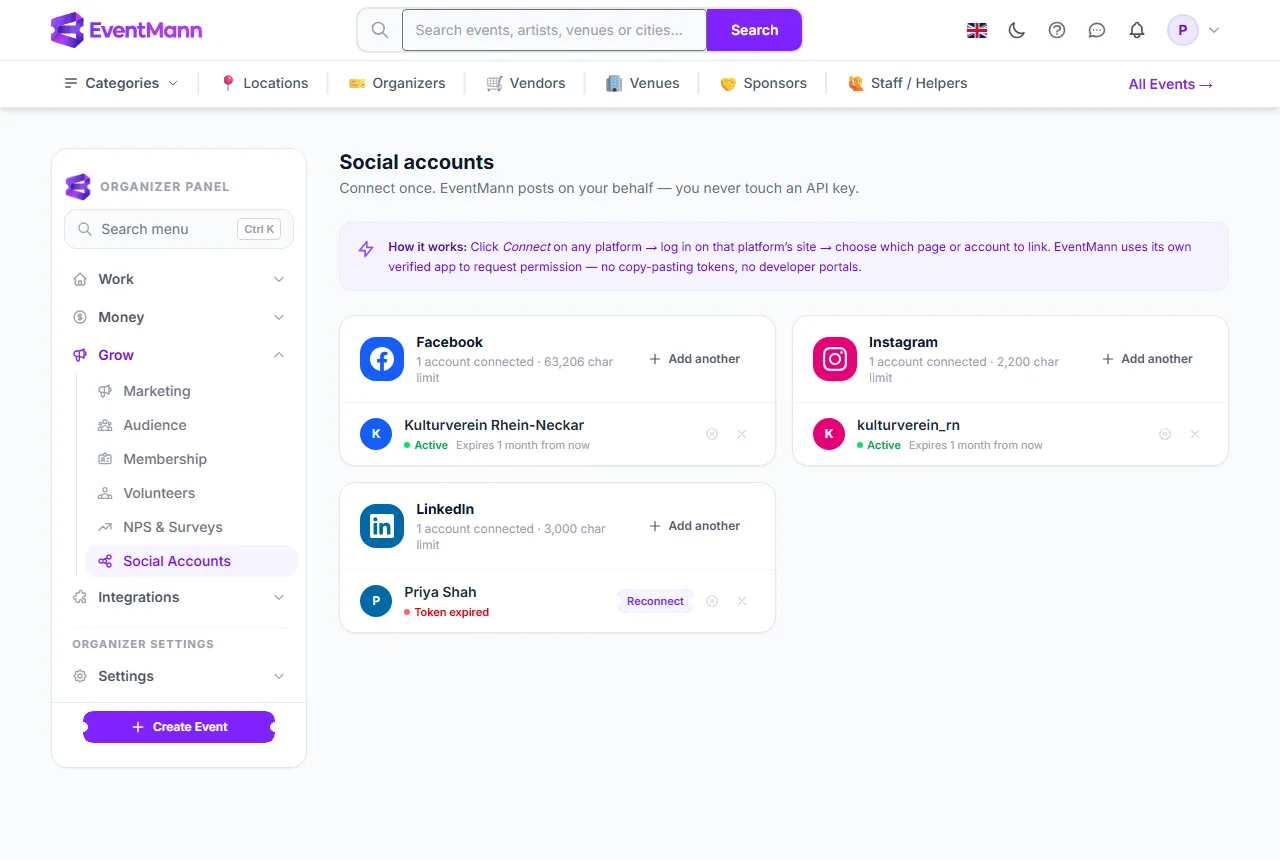
Task: Open NPS & Surveys in the sidebar
Action: (x=191, y=527)
